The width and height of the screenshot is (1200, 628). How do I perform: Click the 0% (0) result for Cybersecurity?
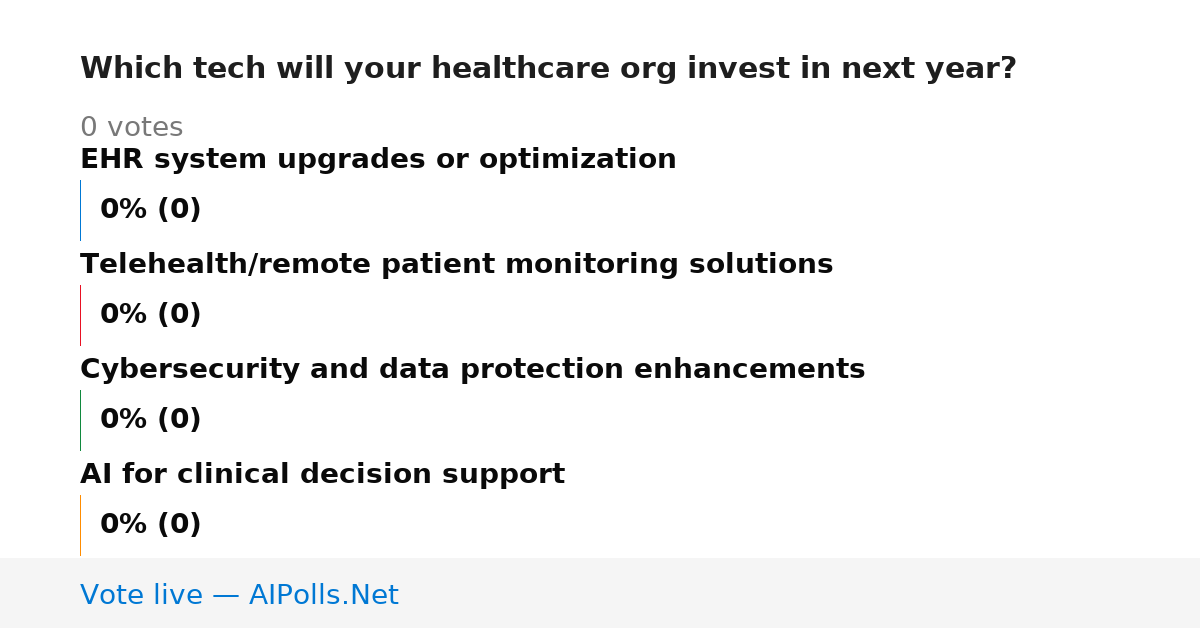(150, 420)
